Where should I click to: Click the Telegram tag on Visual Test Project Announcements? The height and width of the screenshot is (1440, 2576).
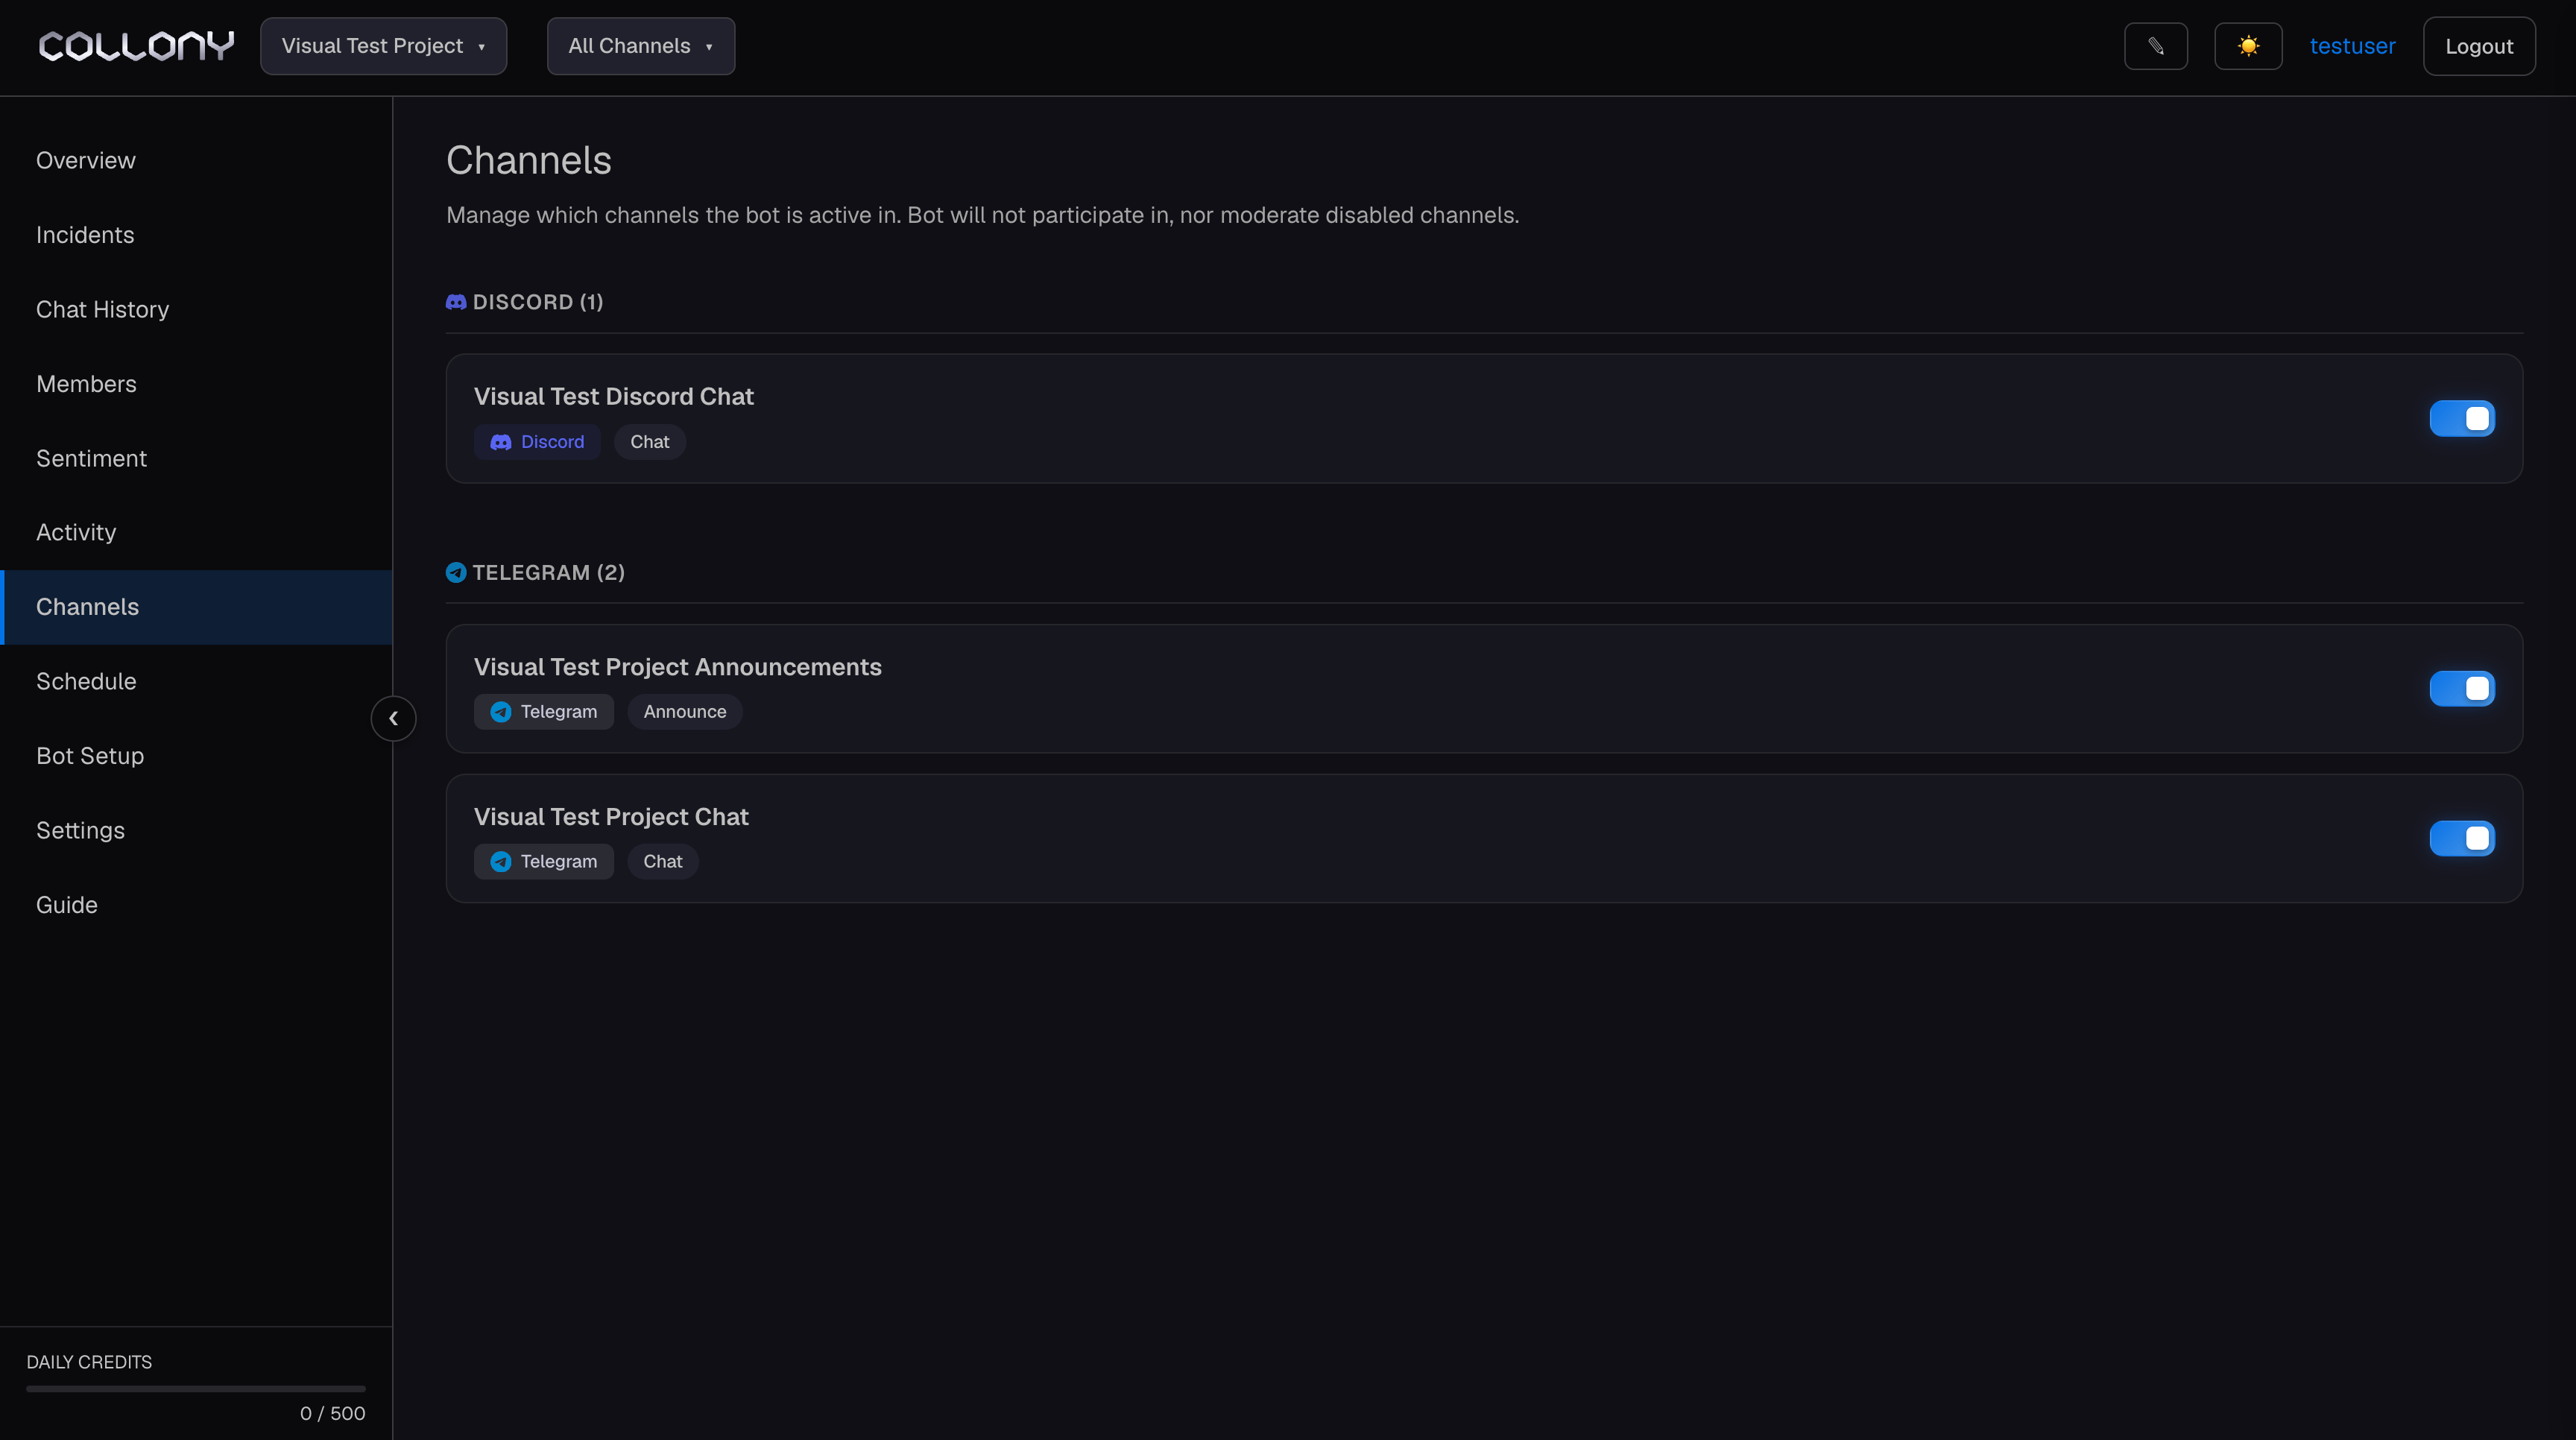pos(544,712)
